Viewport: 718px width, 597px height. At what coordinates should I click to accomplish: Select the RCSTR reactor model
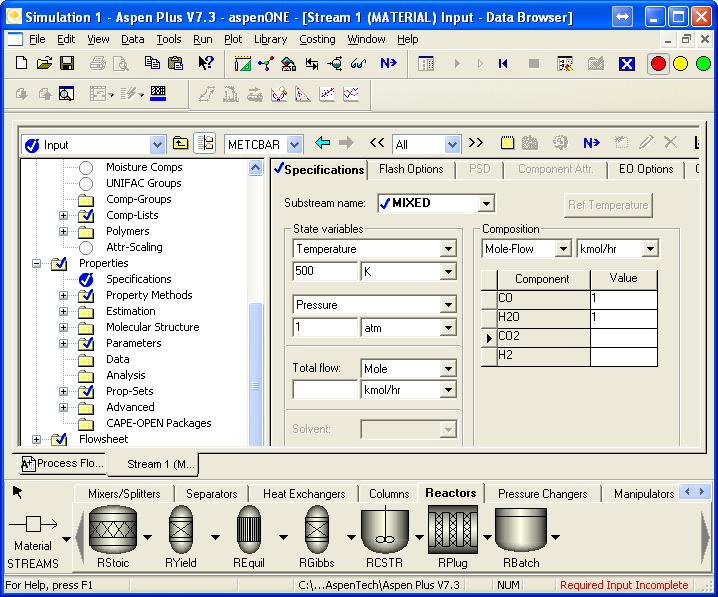click(x=385, y=530)
